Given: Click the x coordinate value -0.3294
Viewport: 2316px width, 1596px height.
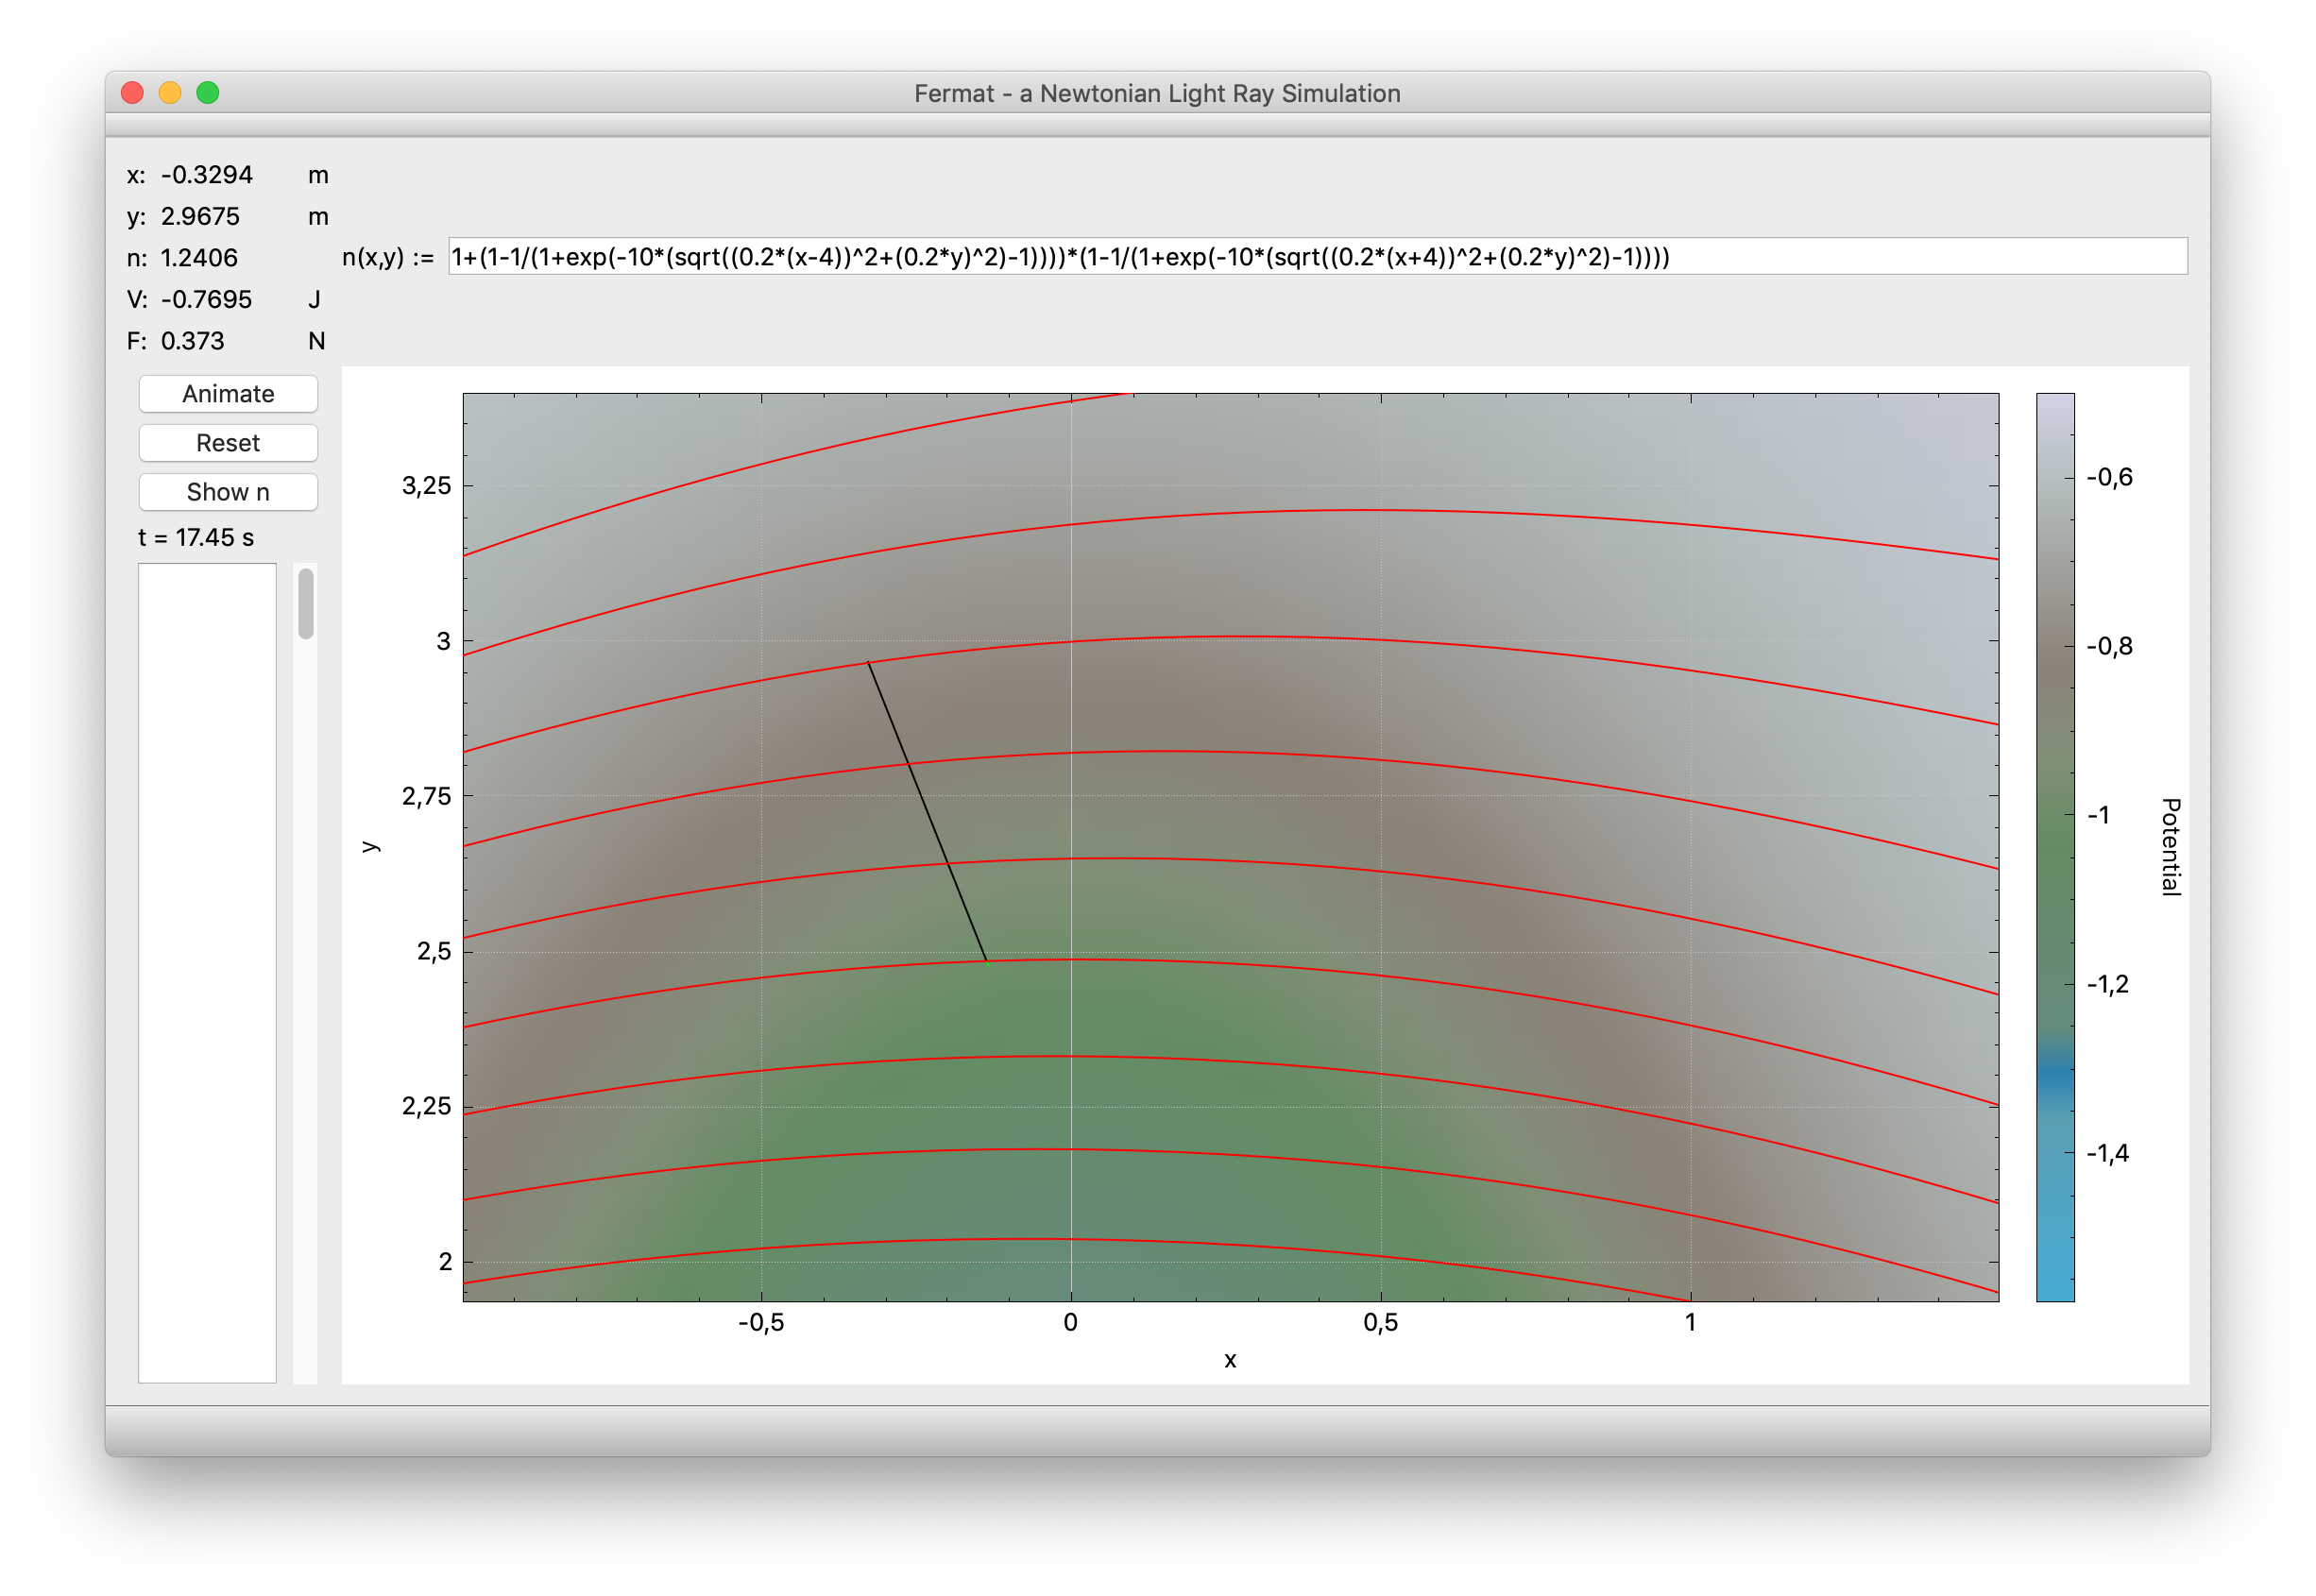Looking at the screenshot, I should pos(207,175).
